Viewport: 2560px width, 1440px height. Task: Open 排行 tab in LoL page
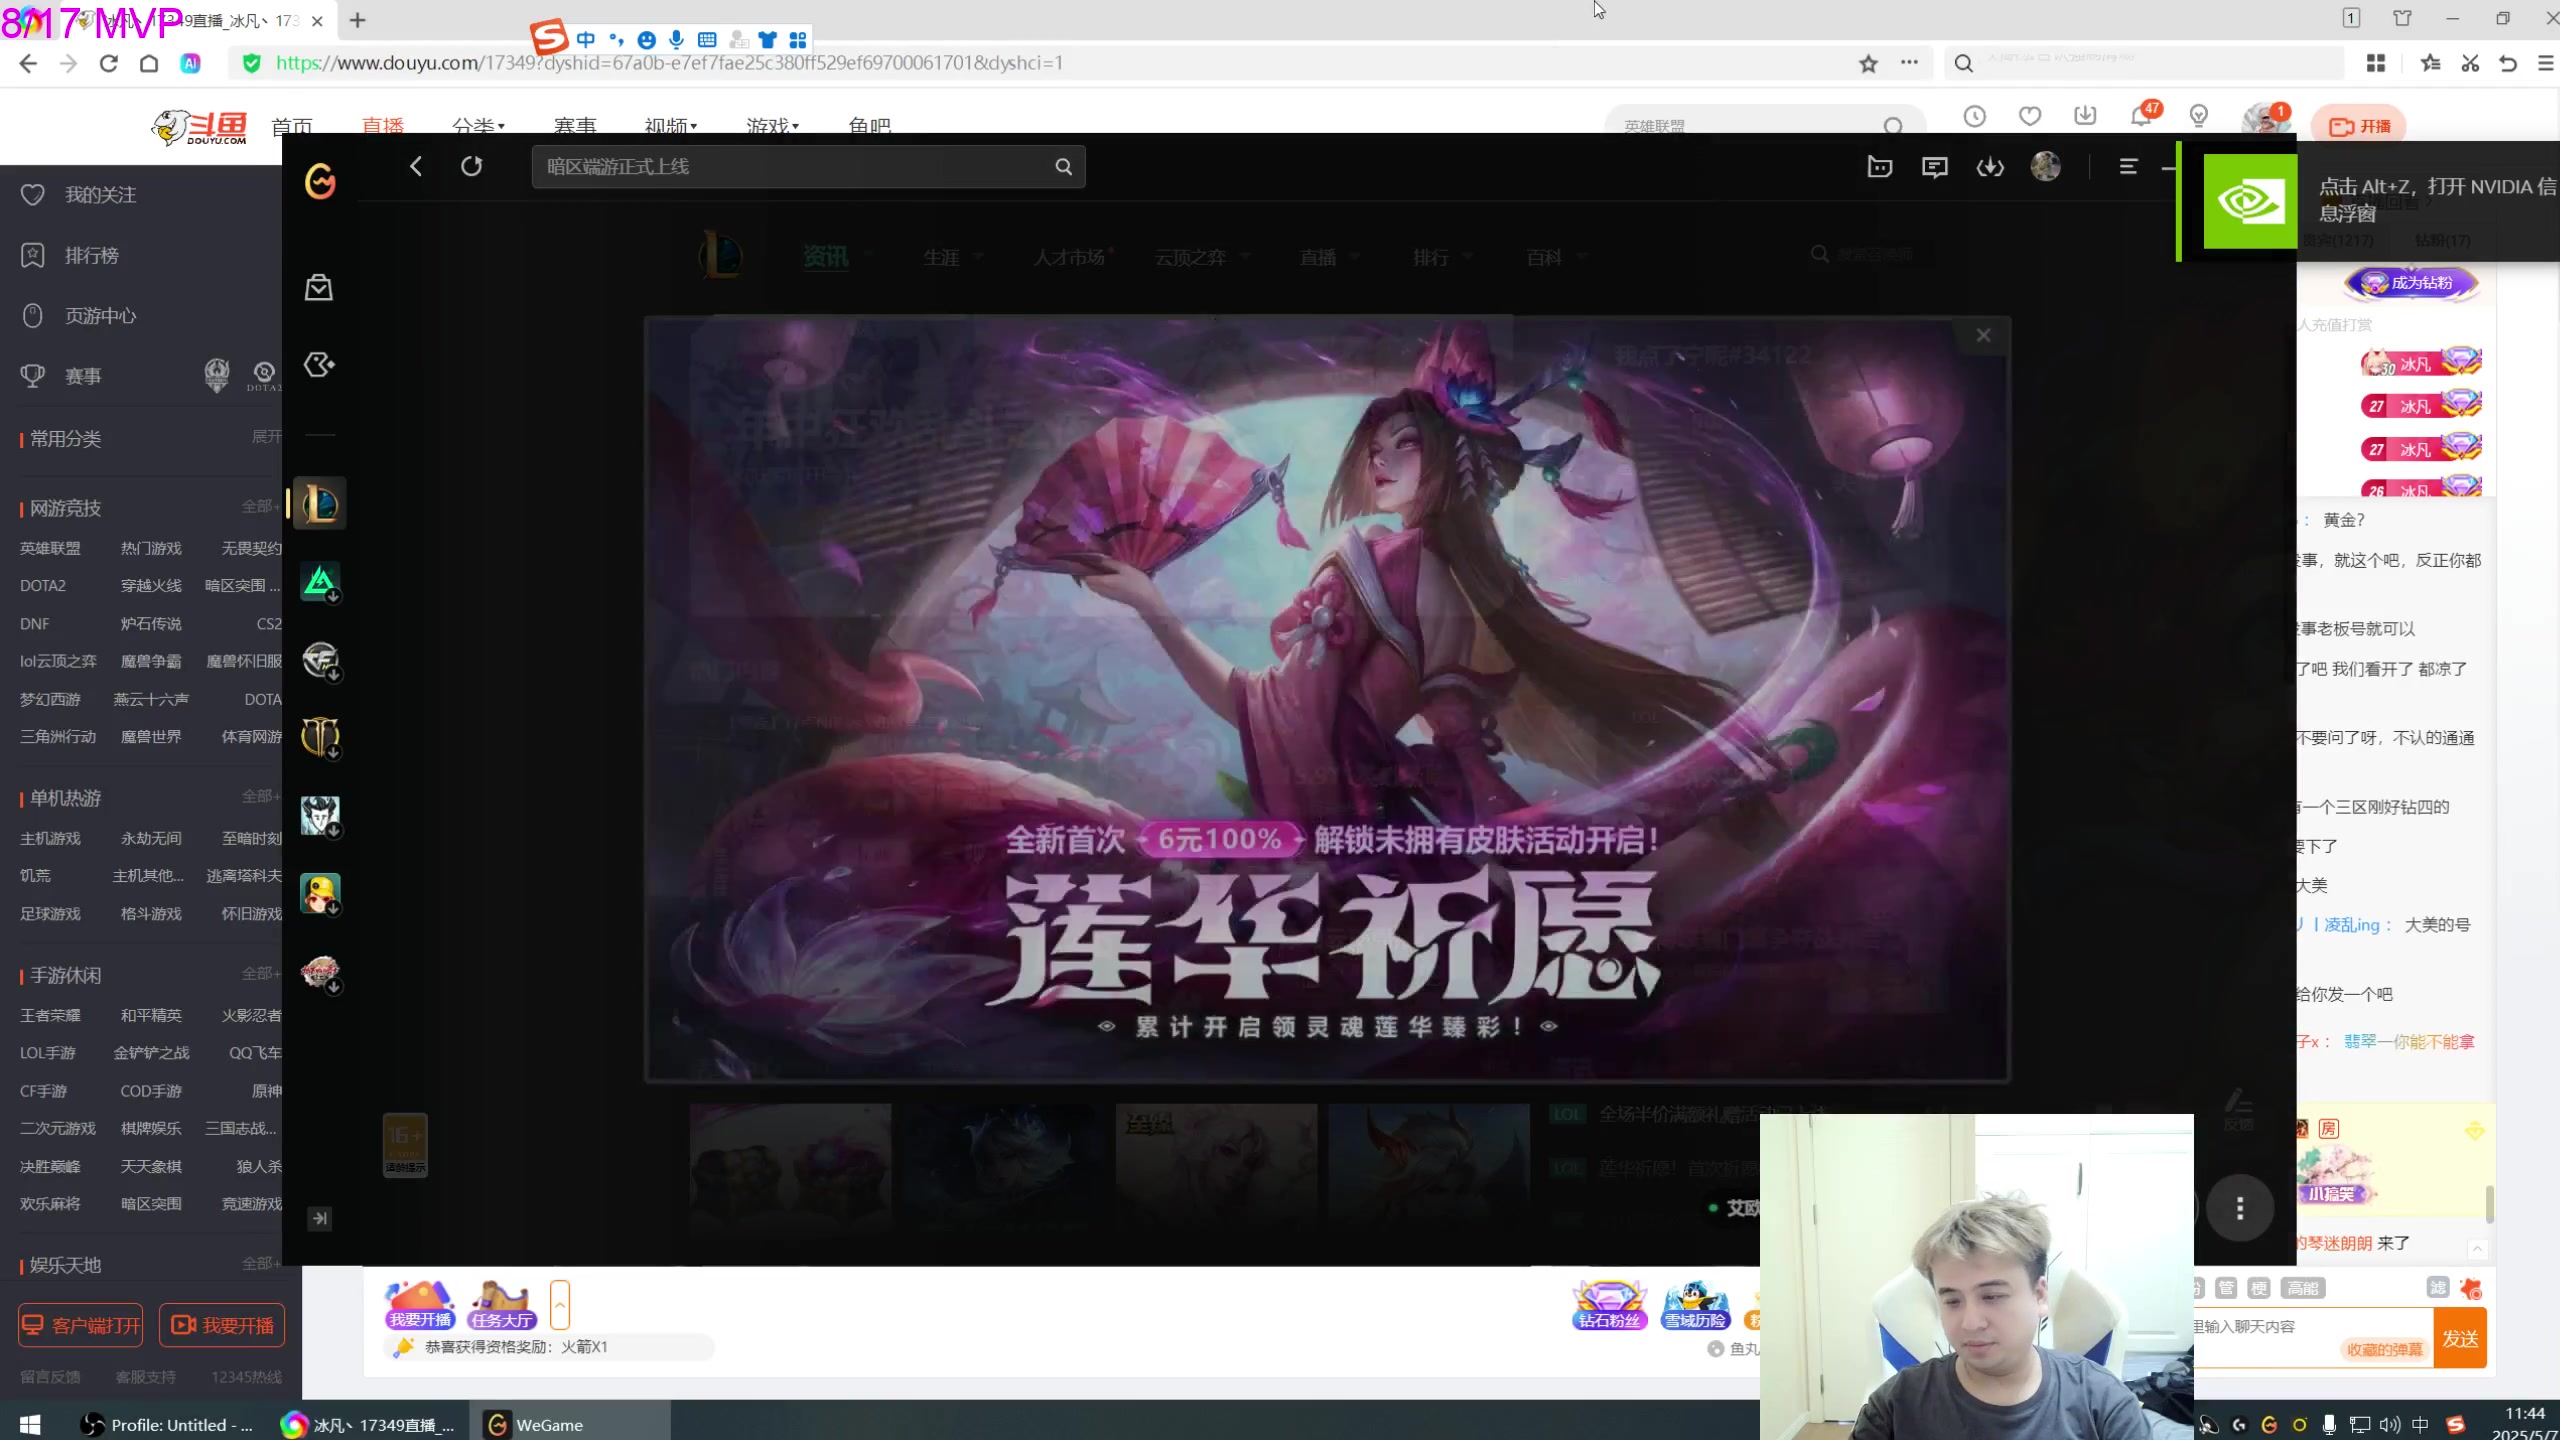tap(1431, 257)
